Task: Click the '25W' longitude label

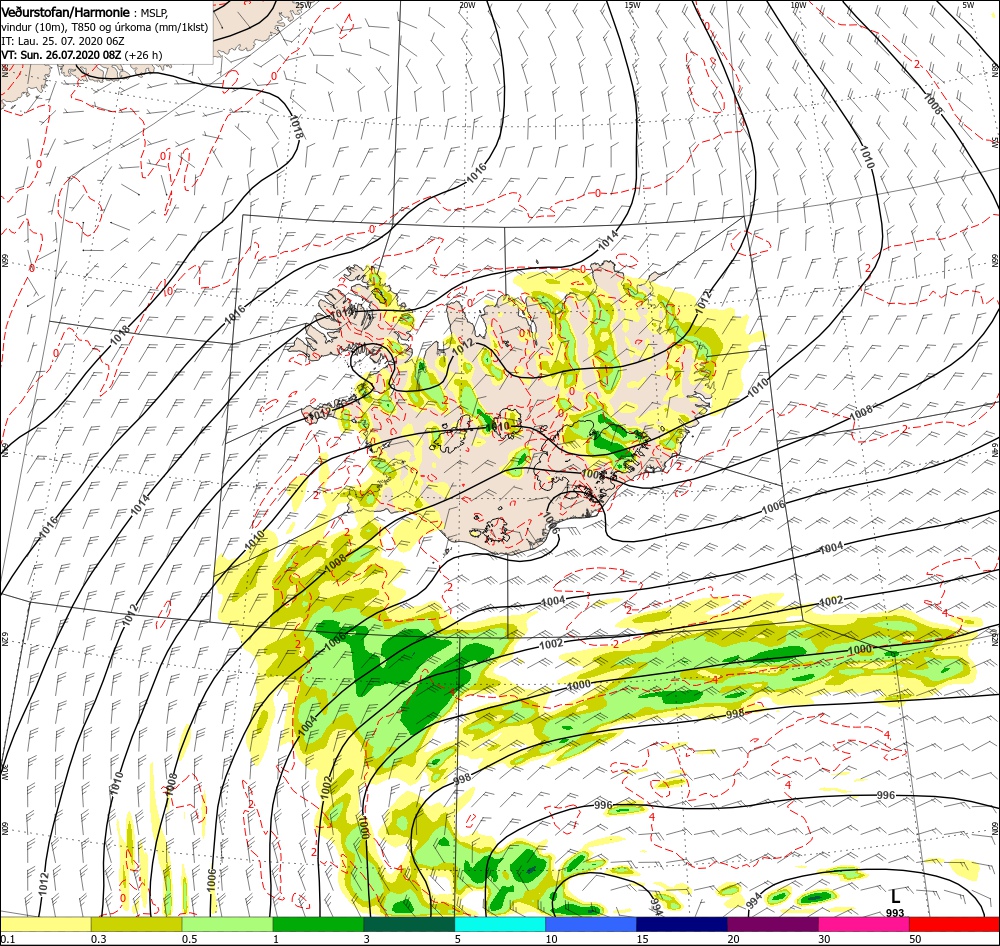Action: point(304,4)
